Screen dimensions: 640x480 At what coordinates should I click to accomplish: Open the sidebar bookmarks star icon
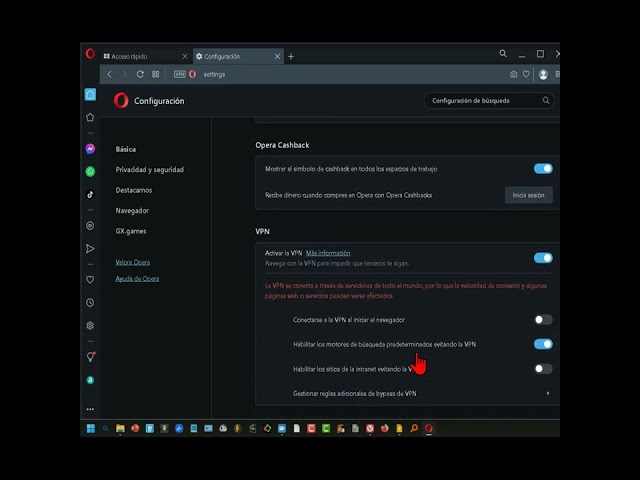(90, 118)
